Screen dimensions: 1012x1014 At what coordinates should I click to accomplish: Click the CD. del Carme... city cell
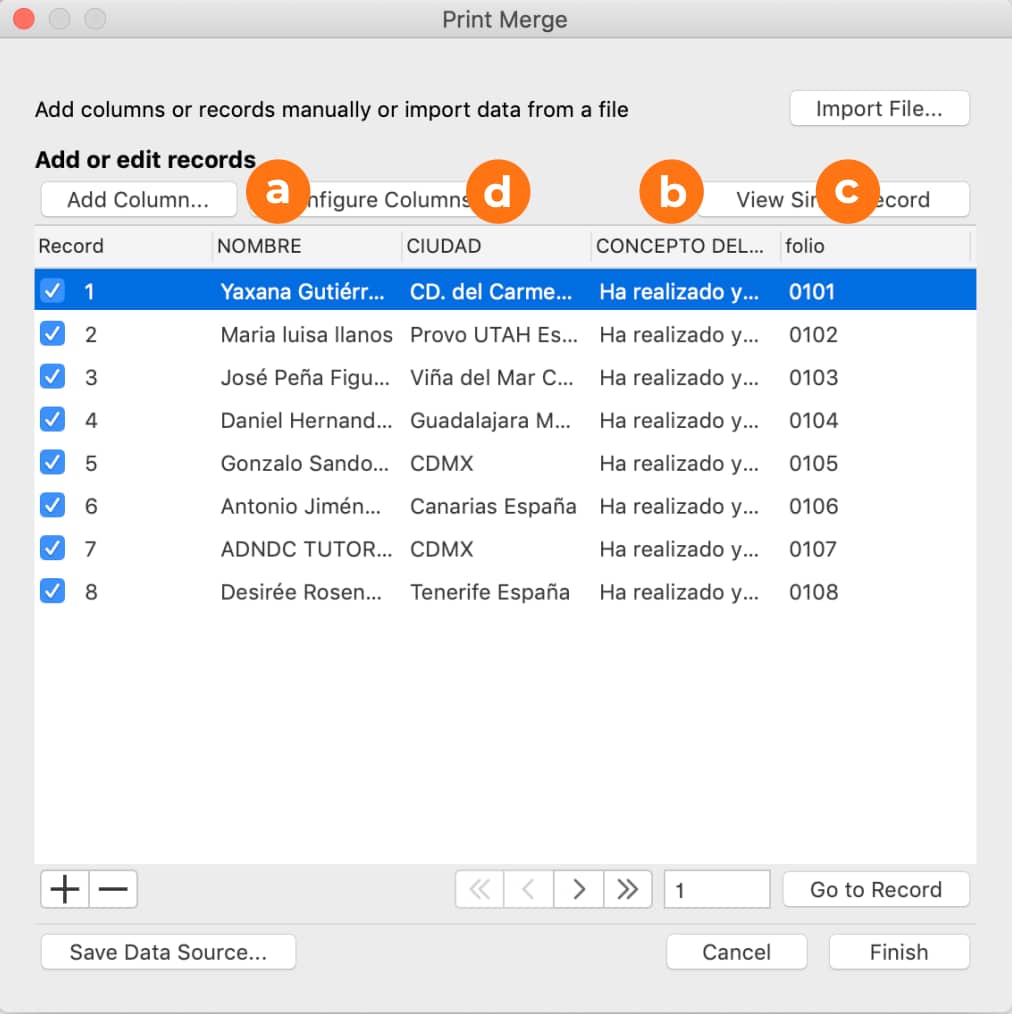tap(491, 292)
